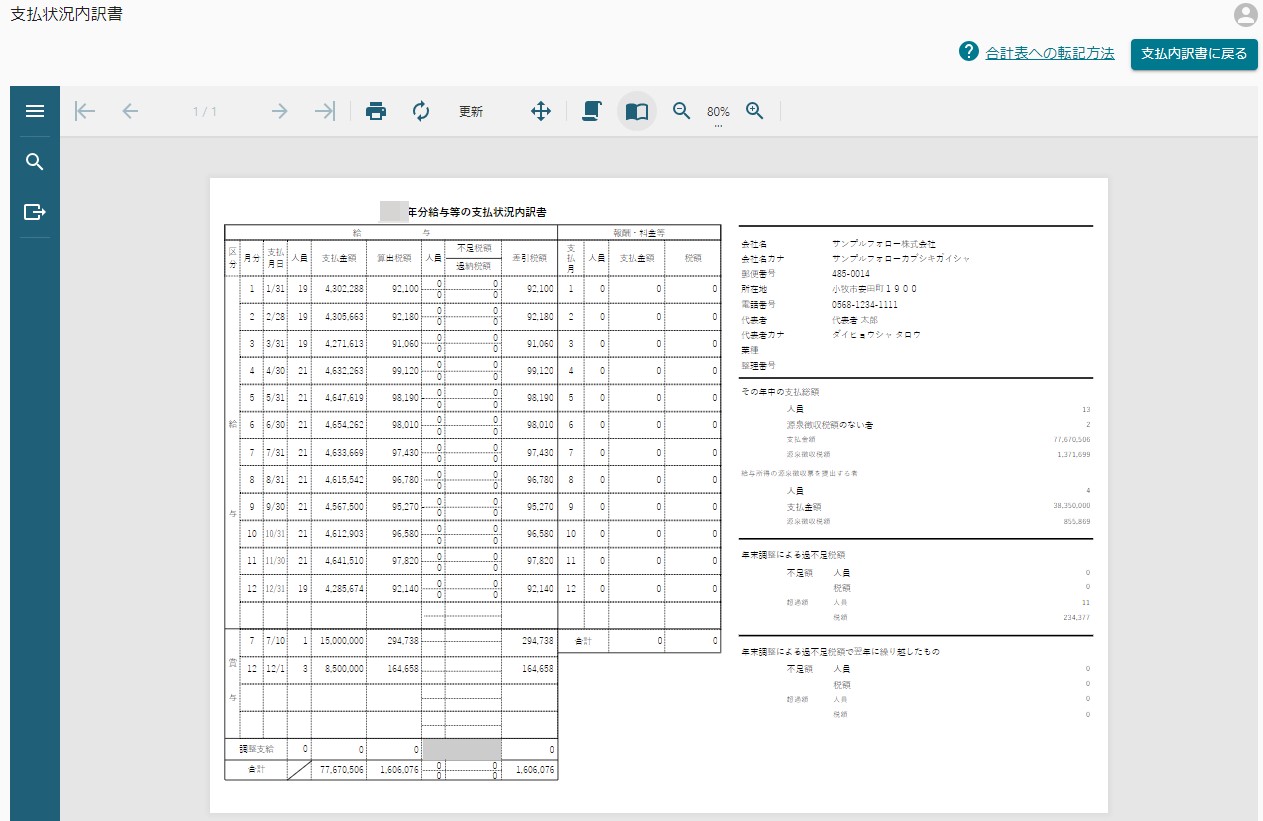Open the user account avatar menu
This screenshot has height=821, width=1263.
click(x=1245, y=14)
